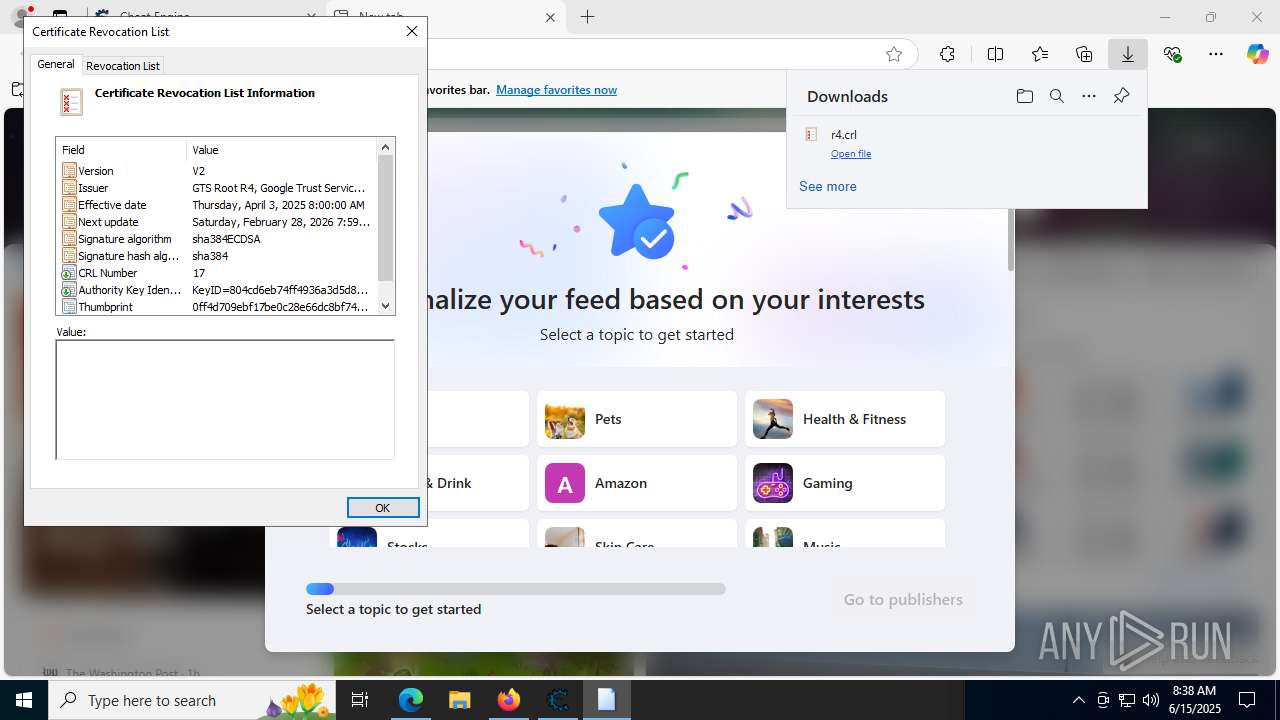Click scroll up arrow in field list
The width and height of the screenshot is (1280, 720).
pos(386,148)
